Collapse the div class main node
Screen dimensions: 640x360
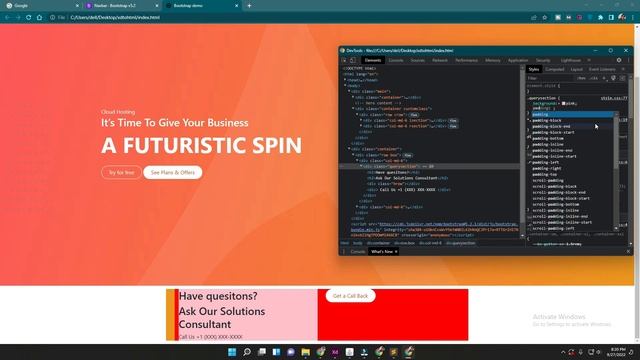pyautogui.click(x=349, y=91)
